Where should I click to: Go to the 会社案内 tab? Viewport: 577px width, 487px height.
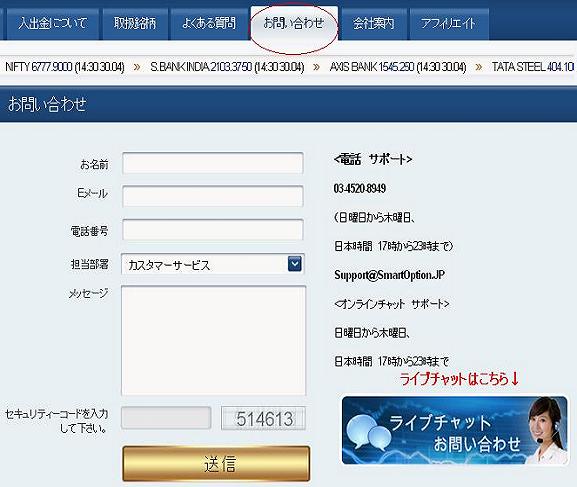pos(374,24)
